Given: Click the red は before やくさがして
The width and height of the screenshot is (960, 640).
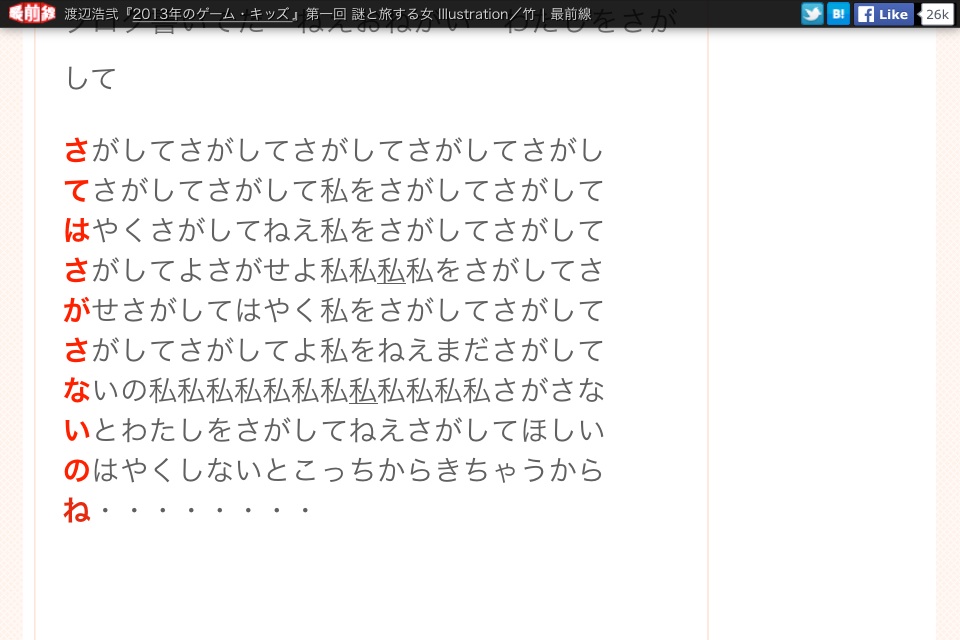Looking at the screenshot, I should point(77,230).
